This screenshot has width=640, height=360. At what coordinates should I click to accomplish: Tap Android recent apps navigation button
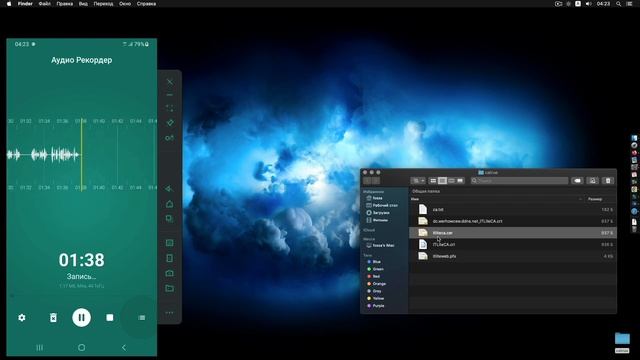40,347
